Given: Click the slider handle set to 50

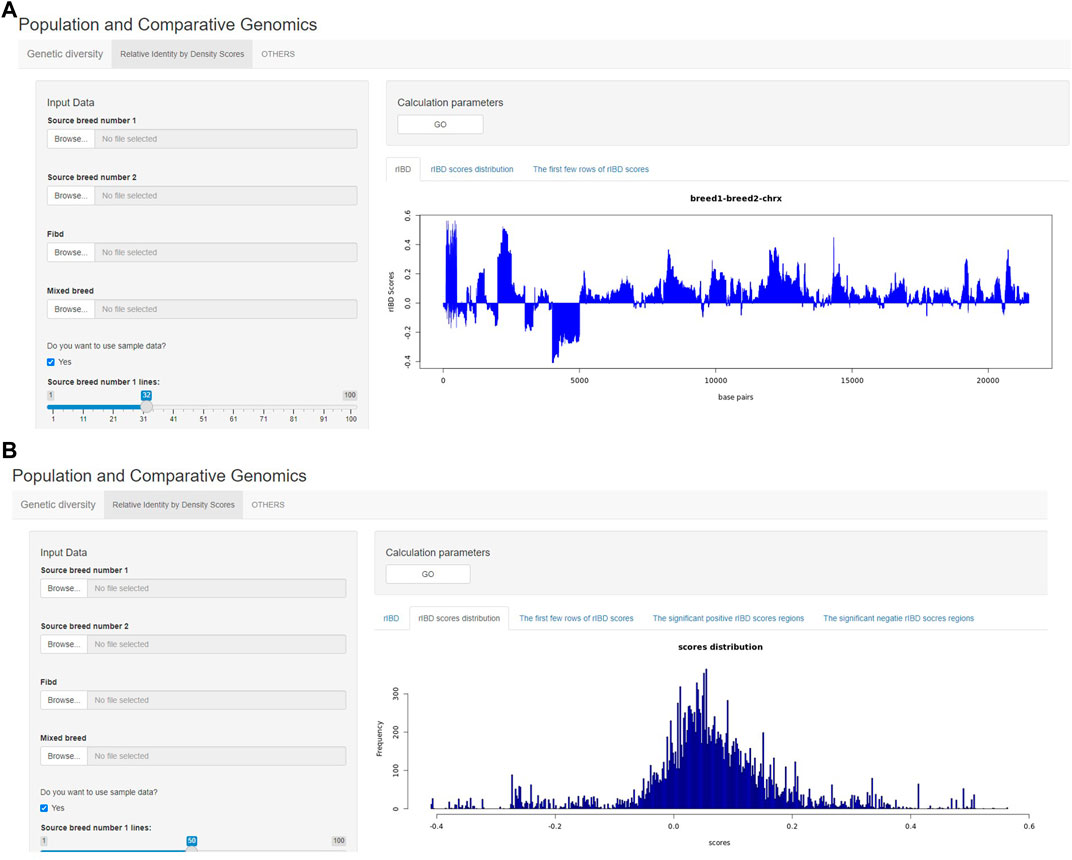Looking at the screenshot, I should 192,851.
